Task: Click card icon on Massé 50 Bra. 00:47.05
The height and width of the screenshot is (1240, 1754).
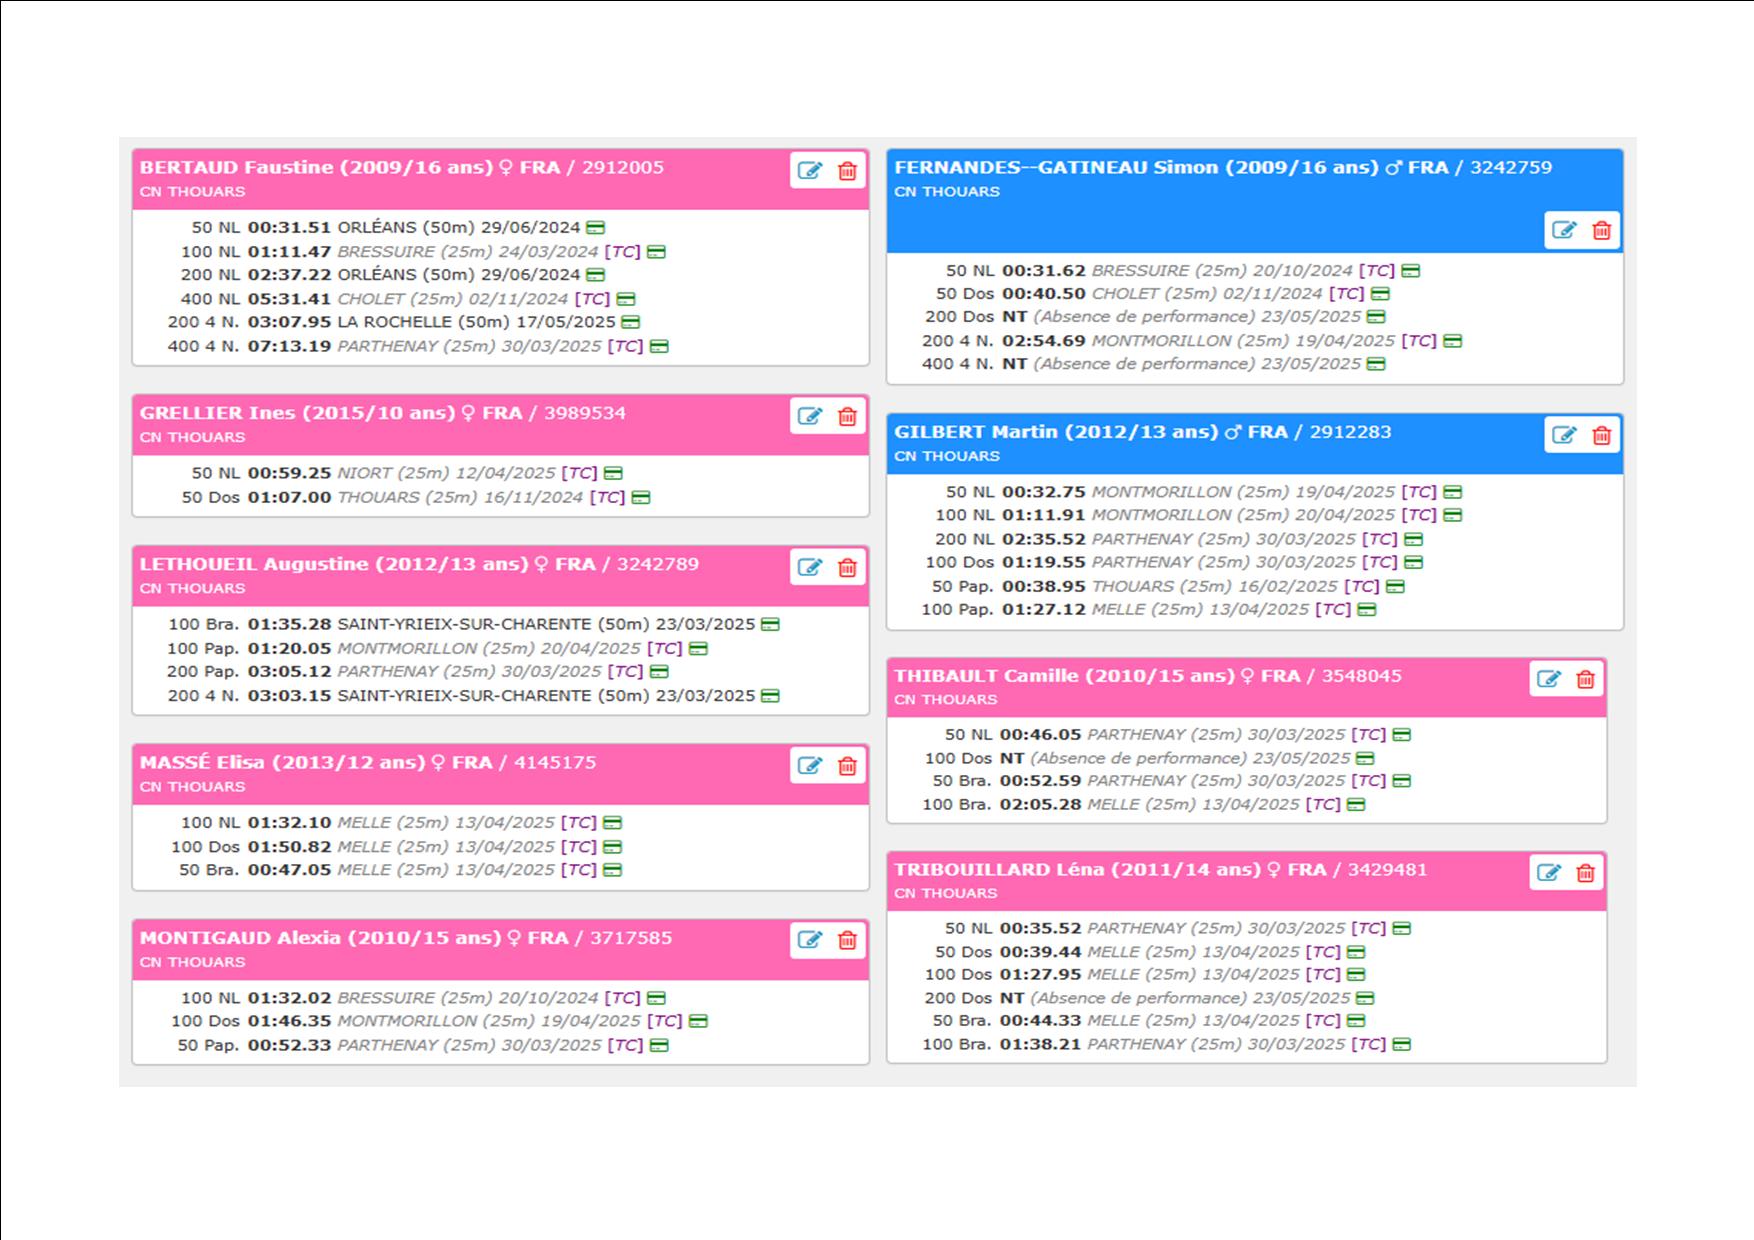Action: pyautogui.click(x=612, y=870)
